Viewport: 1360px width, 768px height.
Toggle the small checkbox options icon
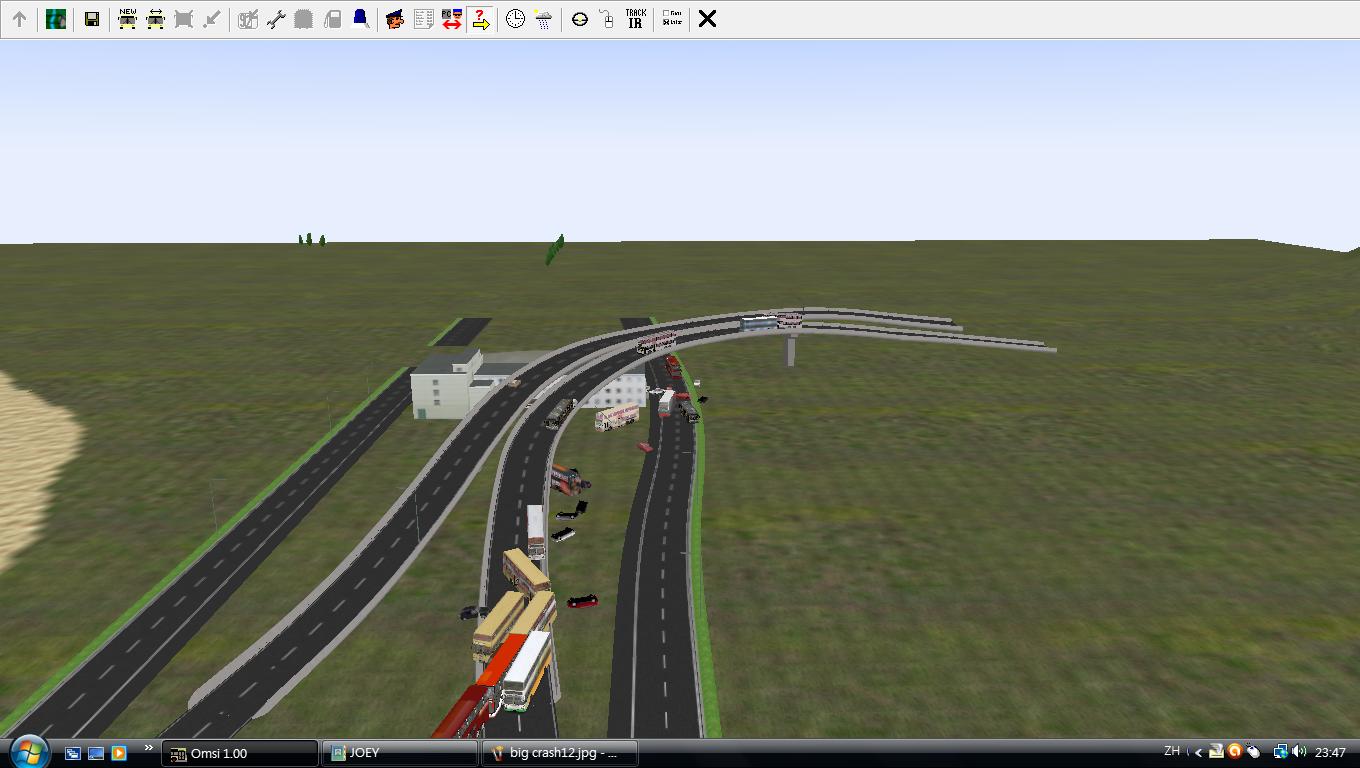point(672,19)
